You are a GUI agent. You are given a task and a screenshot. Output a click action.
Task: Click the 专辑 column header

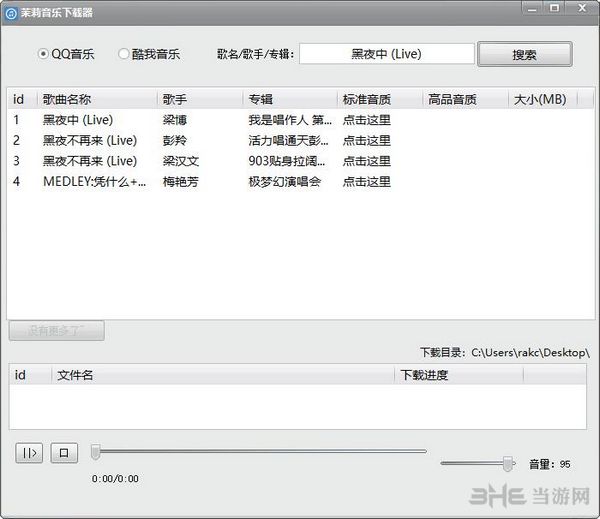[x=290, y=100]
